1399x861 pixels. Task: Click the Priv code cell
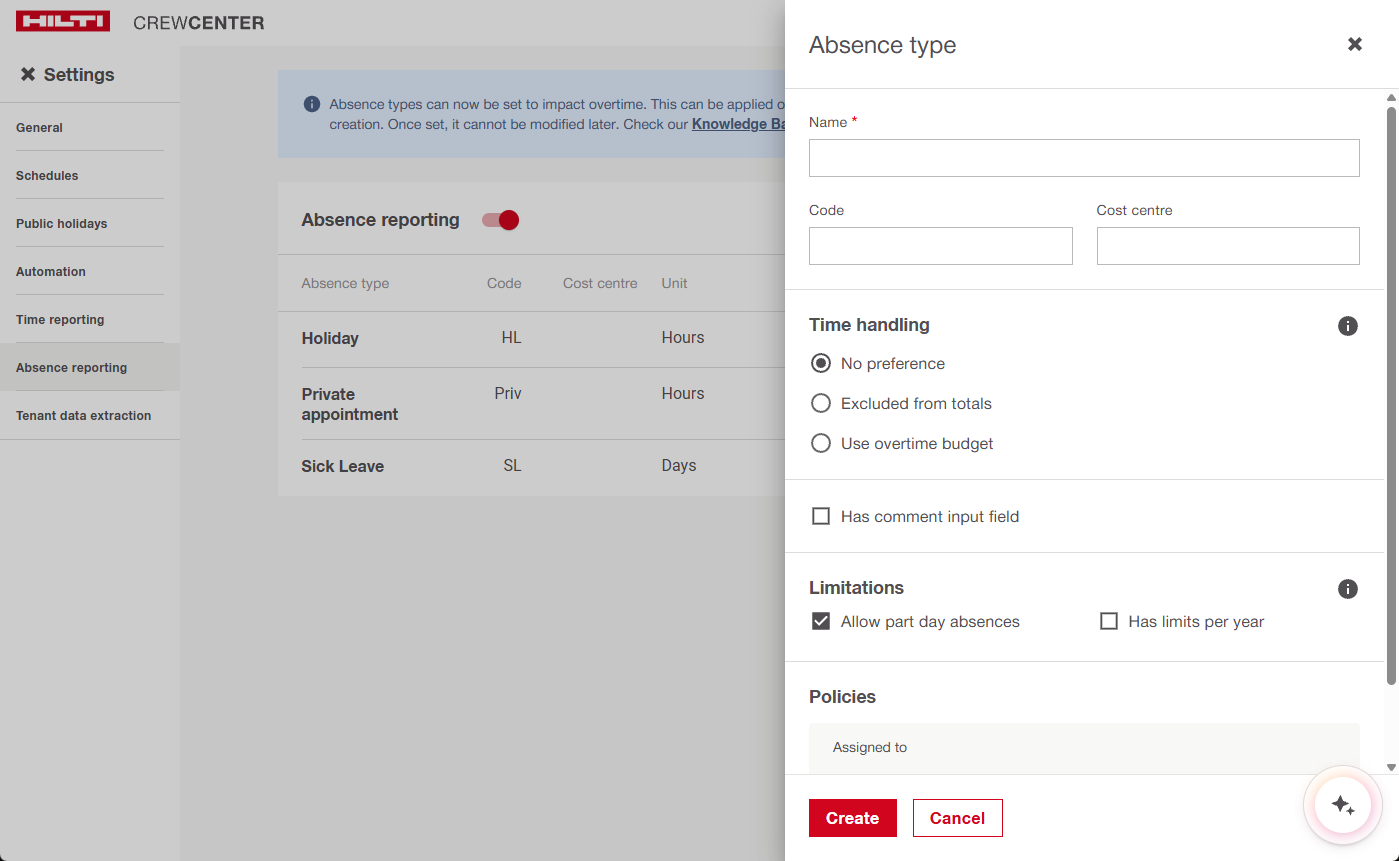pos(508,394)
